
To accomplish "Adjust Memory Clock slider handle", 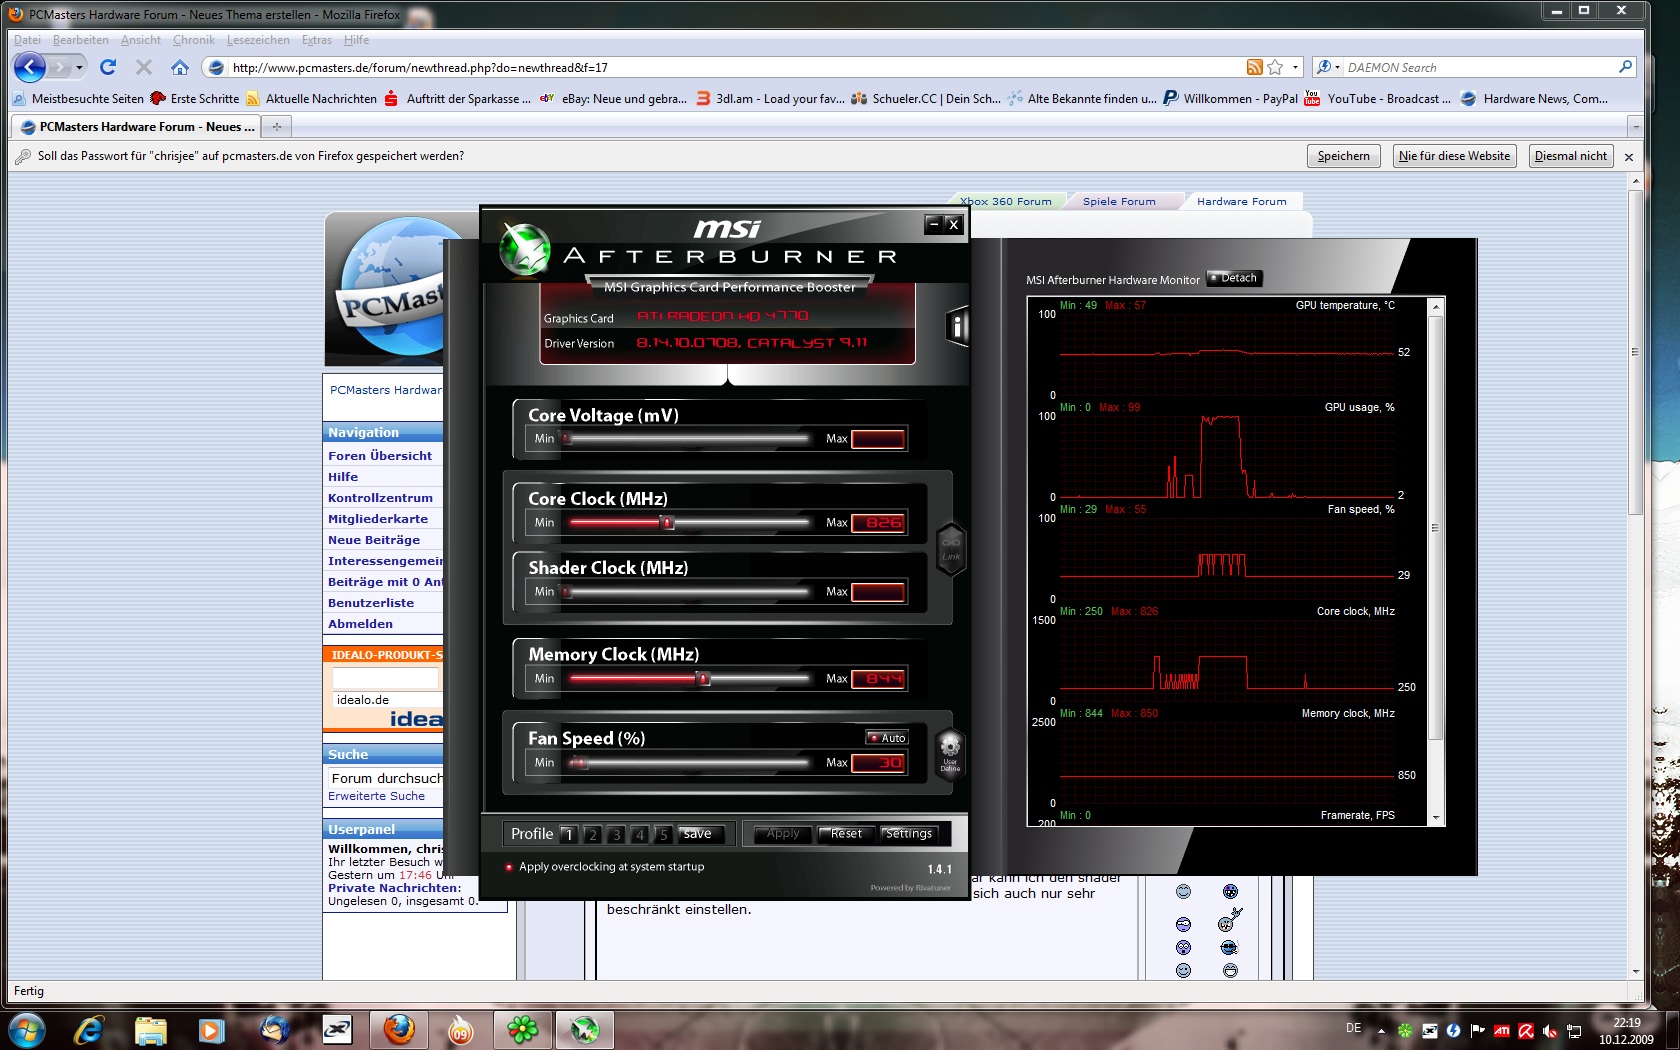I will pyautogui.click(x=704, y=678).
